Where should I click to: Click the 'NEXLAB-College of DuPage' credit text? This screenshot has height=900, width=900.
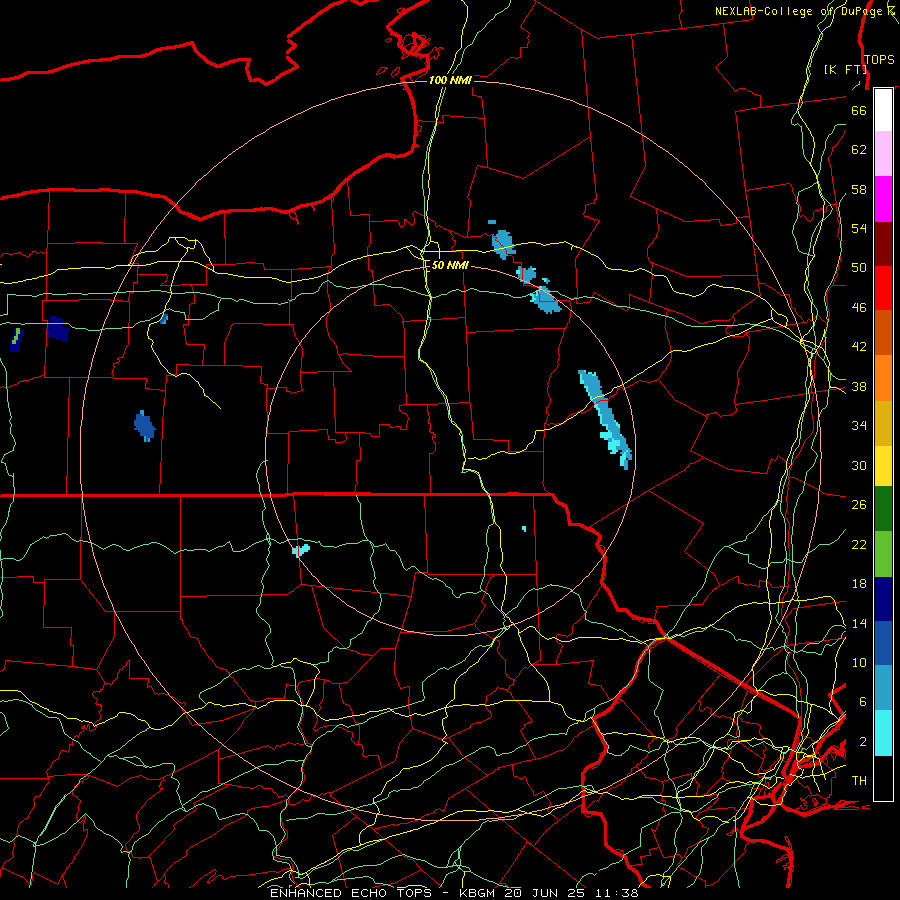[800, 11]
